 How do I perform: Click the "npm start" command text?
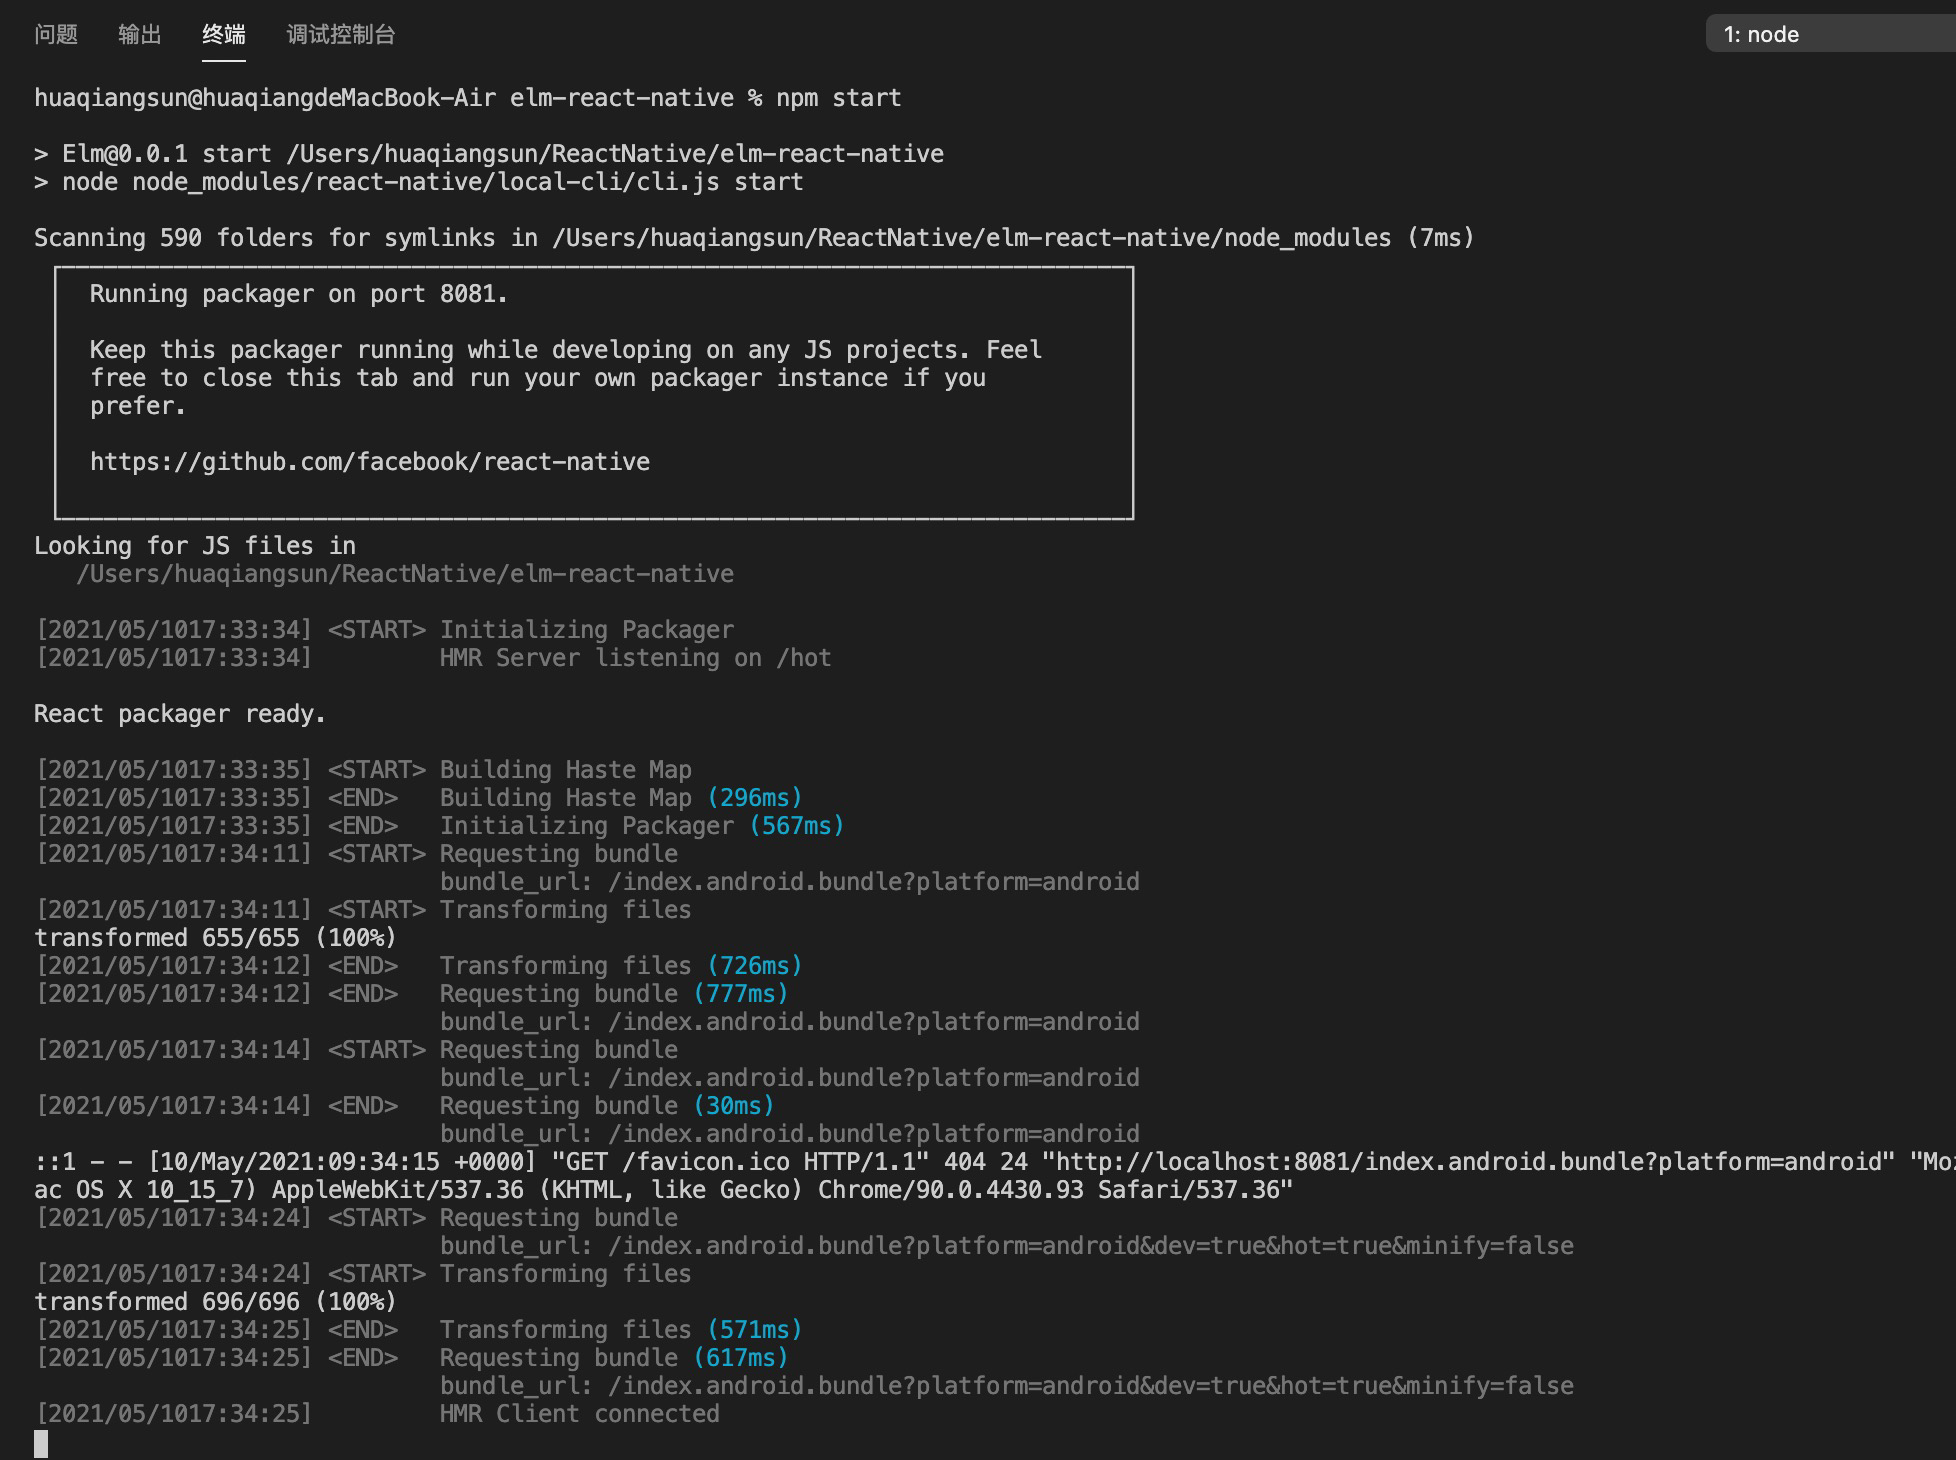click(x=838, y=98)
